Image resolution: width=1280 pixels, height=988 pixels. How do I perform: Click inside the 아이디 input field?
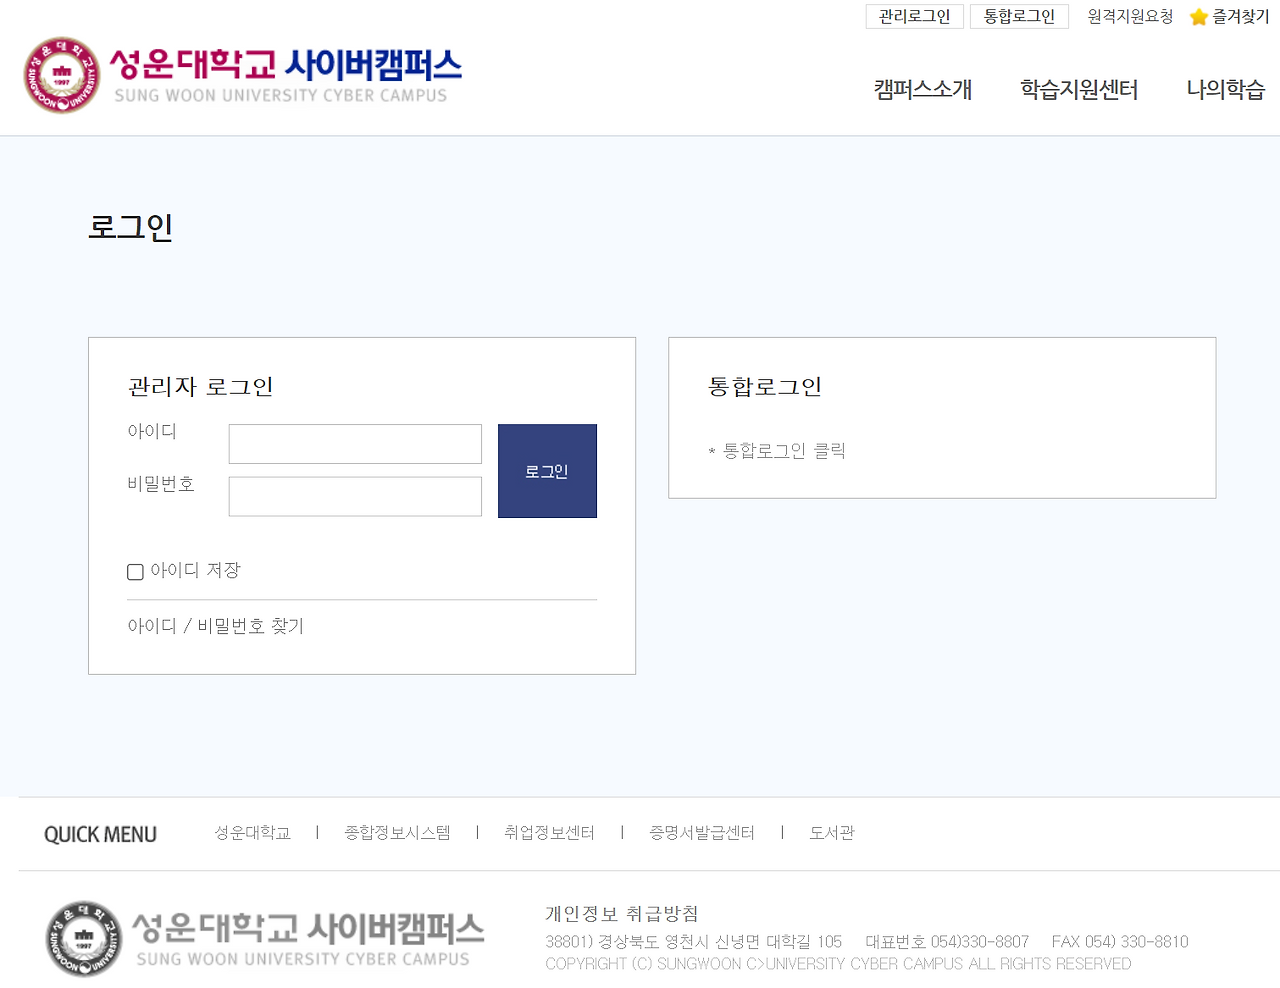click(x=354, y=443)
